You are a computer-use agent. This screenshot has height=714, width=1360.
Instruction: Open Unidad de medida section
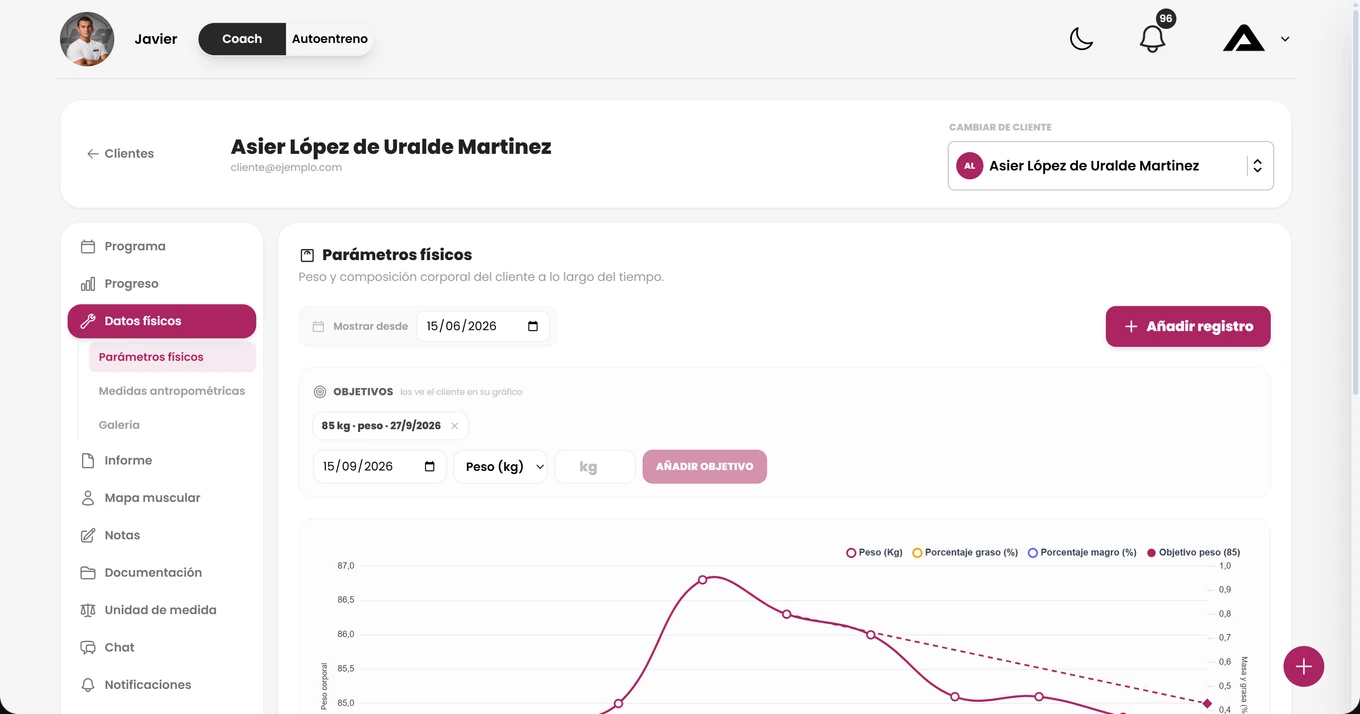click(161, 610)
